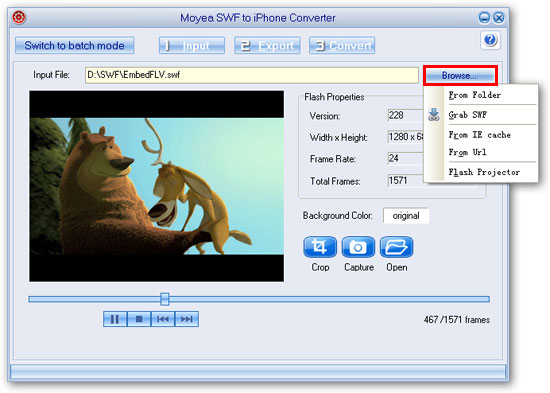Viewport: 550px width, 393px height.
Task: Stop the video playback
Action: [x=139, y=319]
